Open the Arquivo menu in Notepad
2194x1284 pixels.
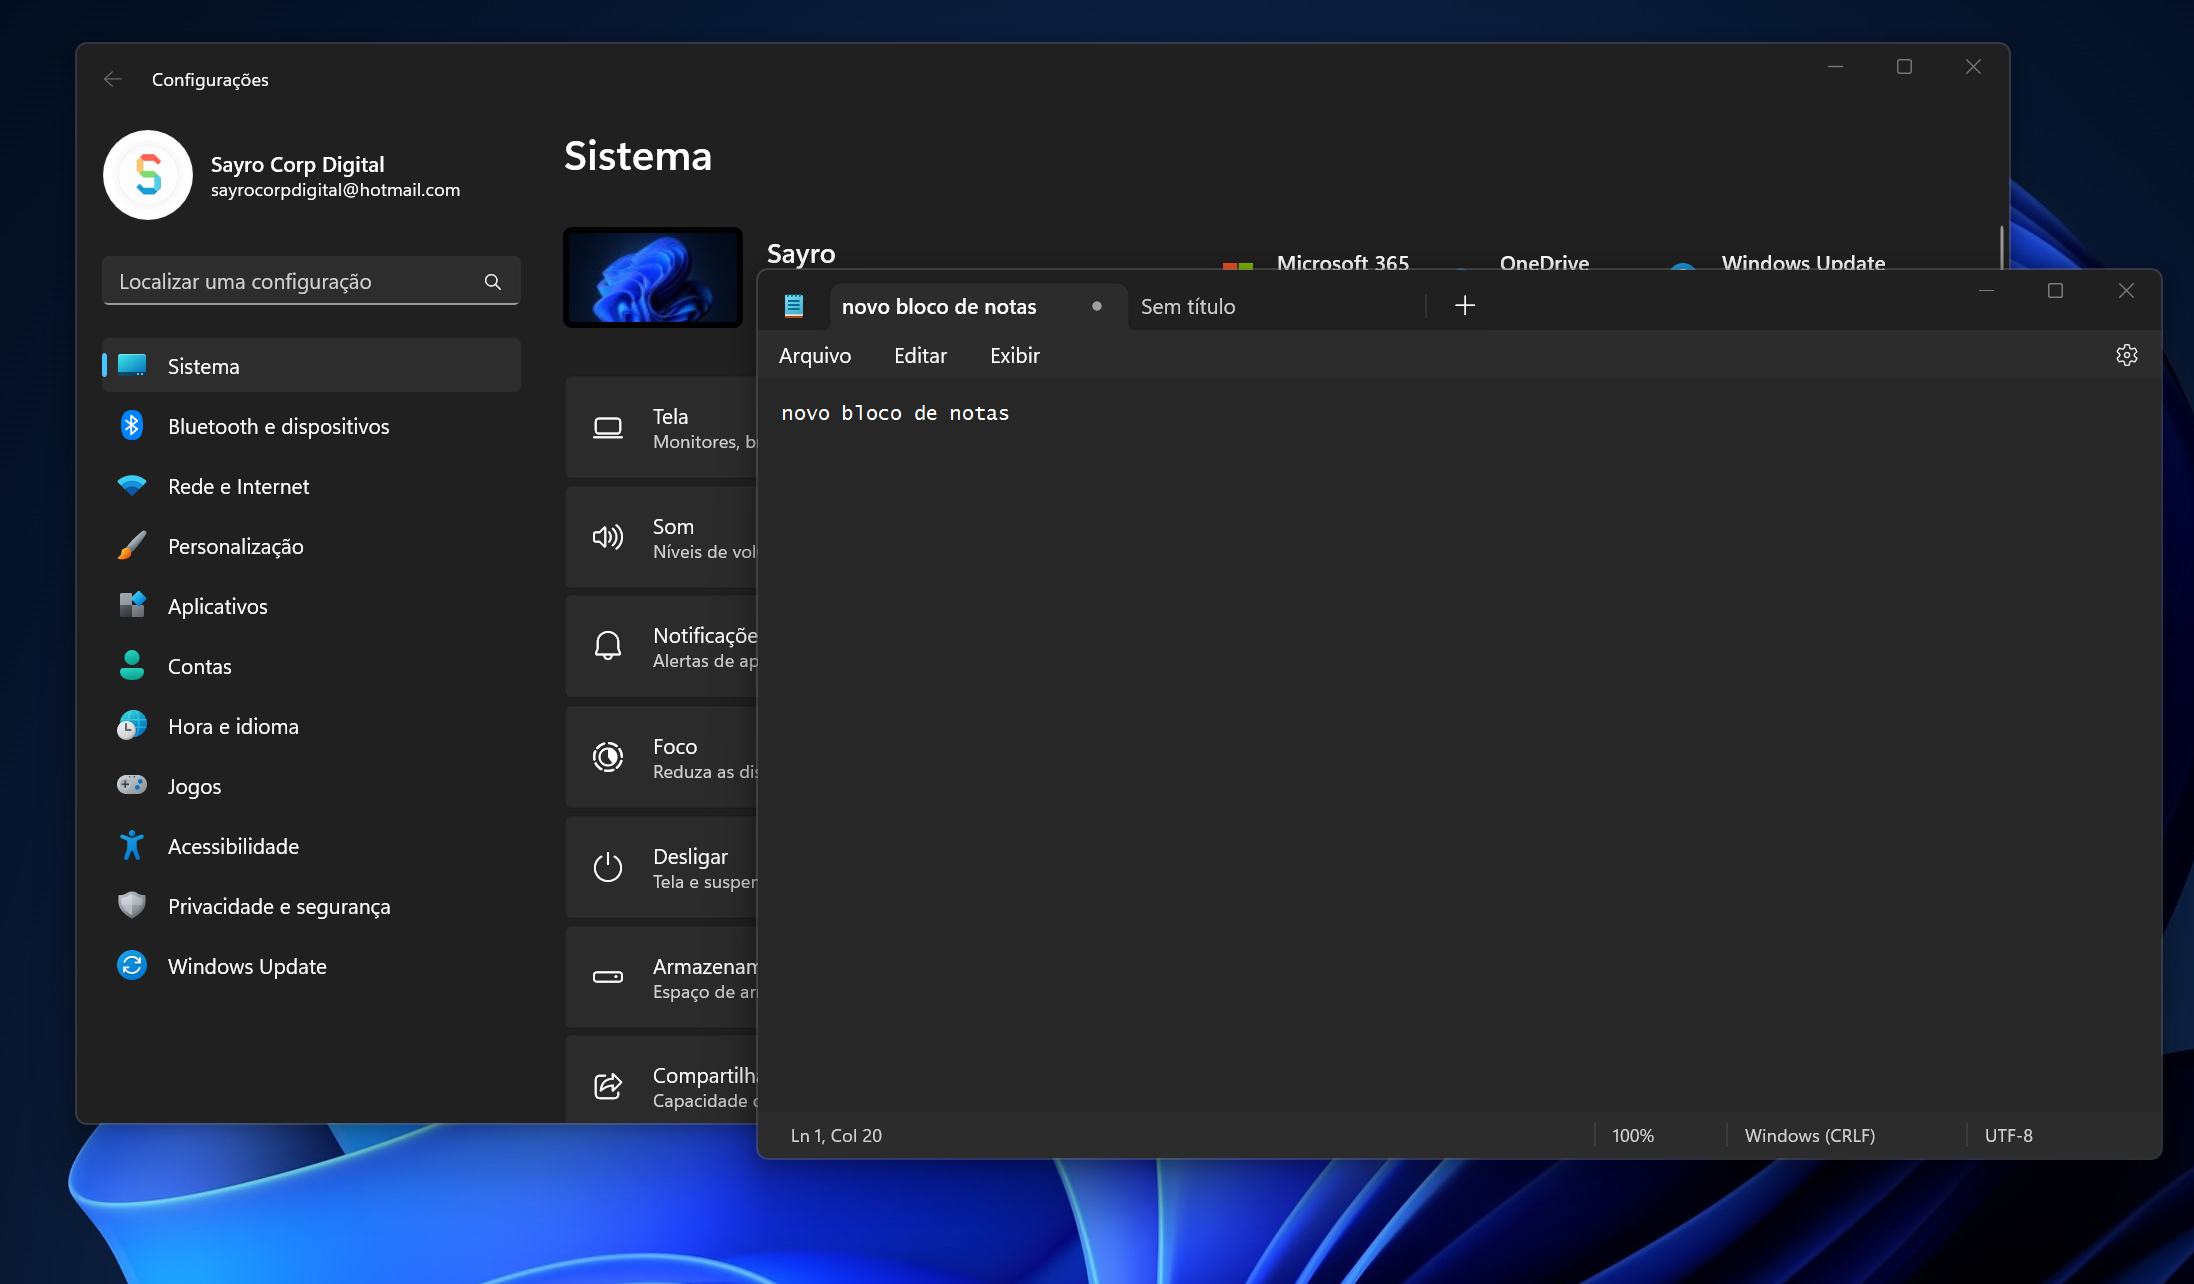tap(815, 356)
